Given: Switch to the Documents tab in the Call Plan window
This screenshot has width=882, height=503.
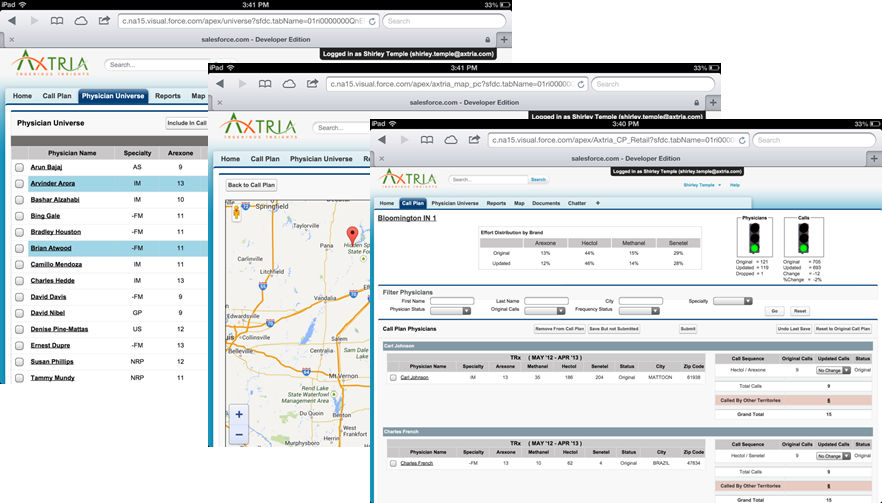Looking at the screenshot, I should [x=546, y=203].
